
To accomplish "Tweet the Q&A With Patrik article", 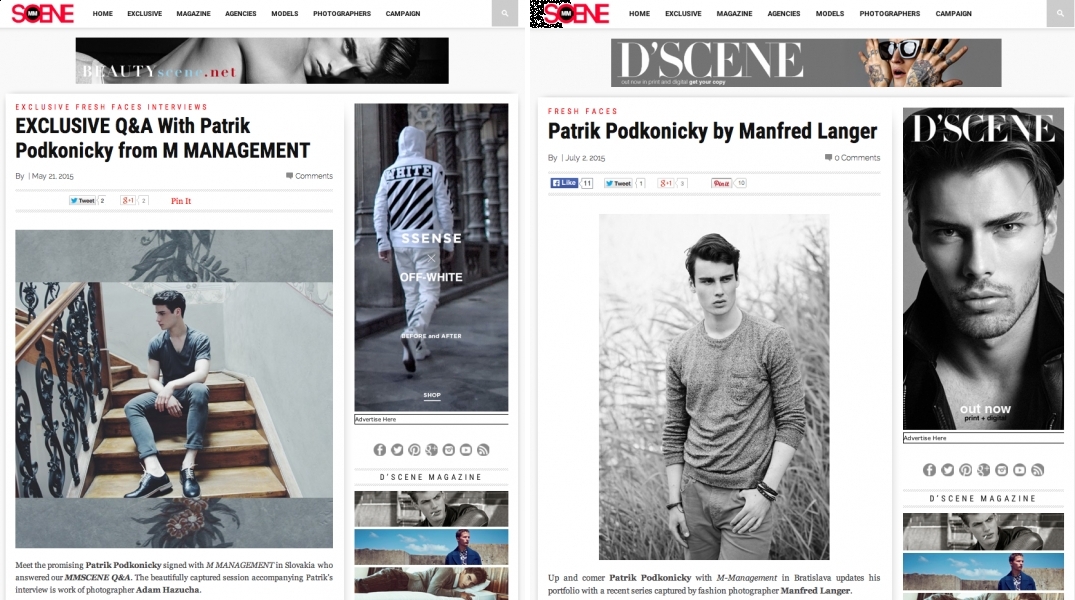I will 82,201.
